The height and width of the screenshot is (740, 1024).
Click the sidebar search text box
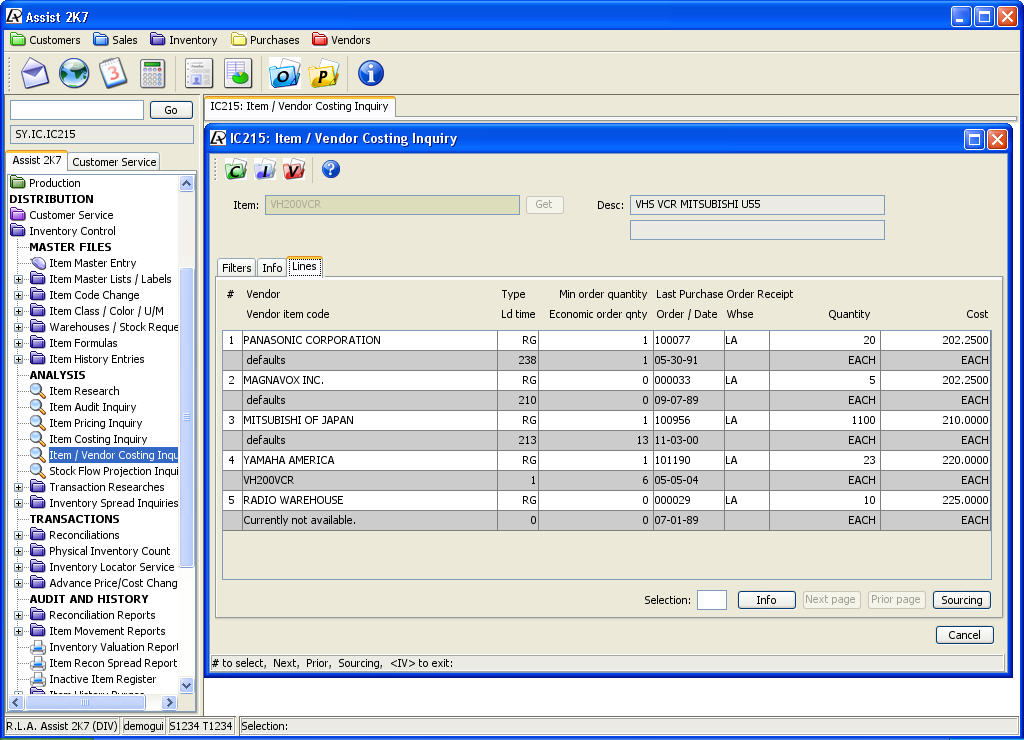point(77,110)
